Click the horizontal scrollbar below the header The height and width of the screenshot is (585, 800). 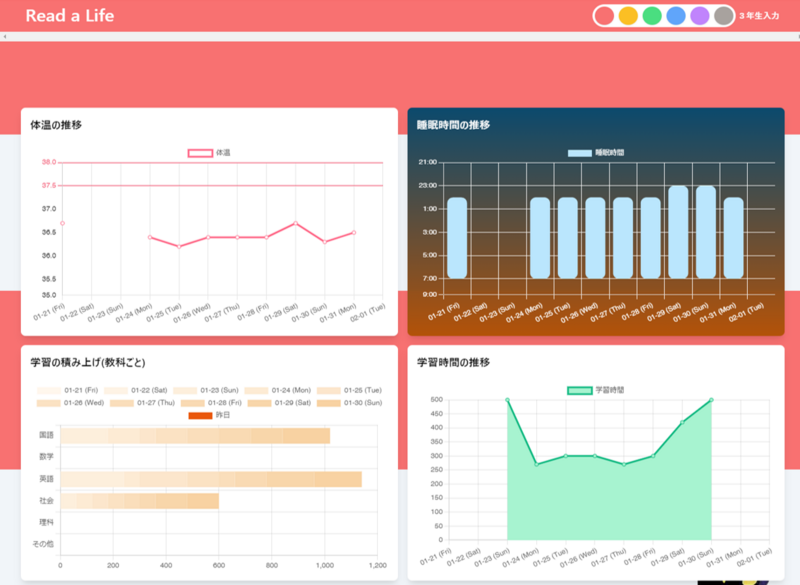pos(400,36)
